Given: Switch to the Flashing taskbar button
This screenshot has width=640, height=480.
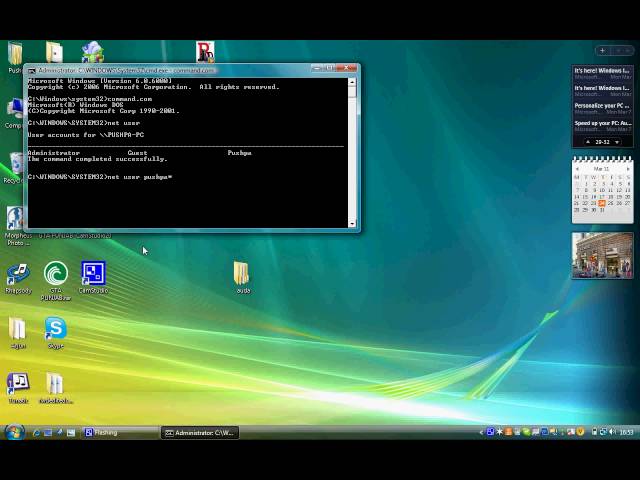Looking at the screenshot, I should [120, 432].
